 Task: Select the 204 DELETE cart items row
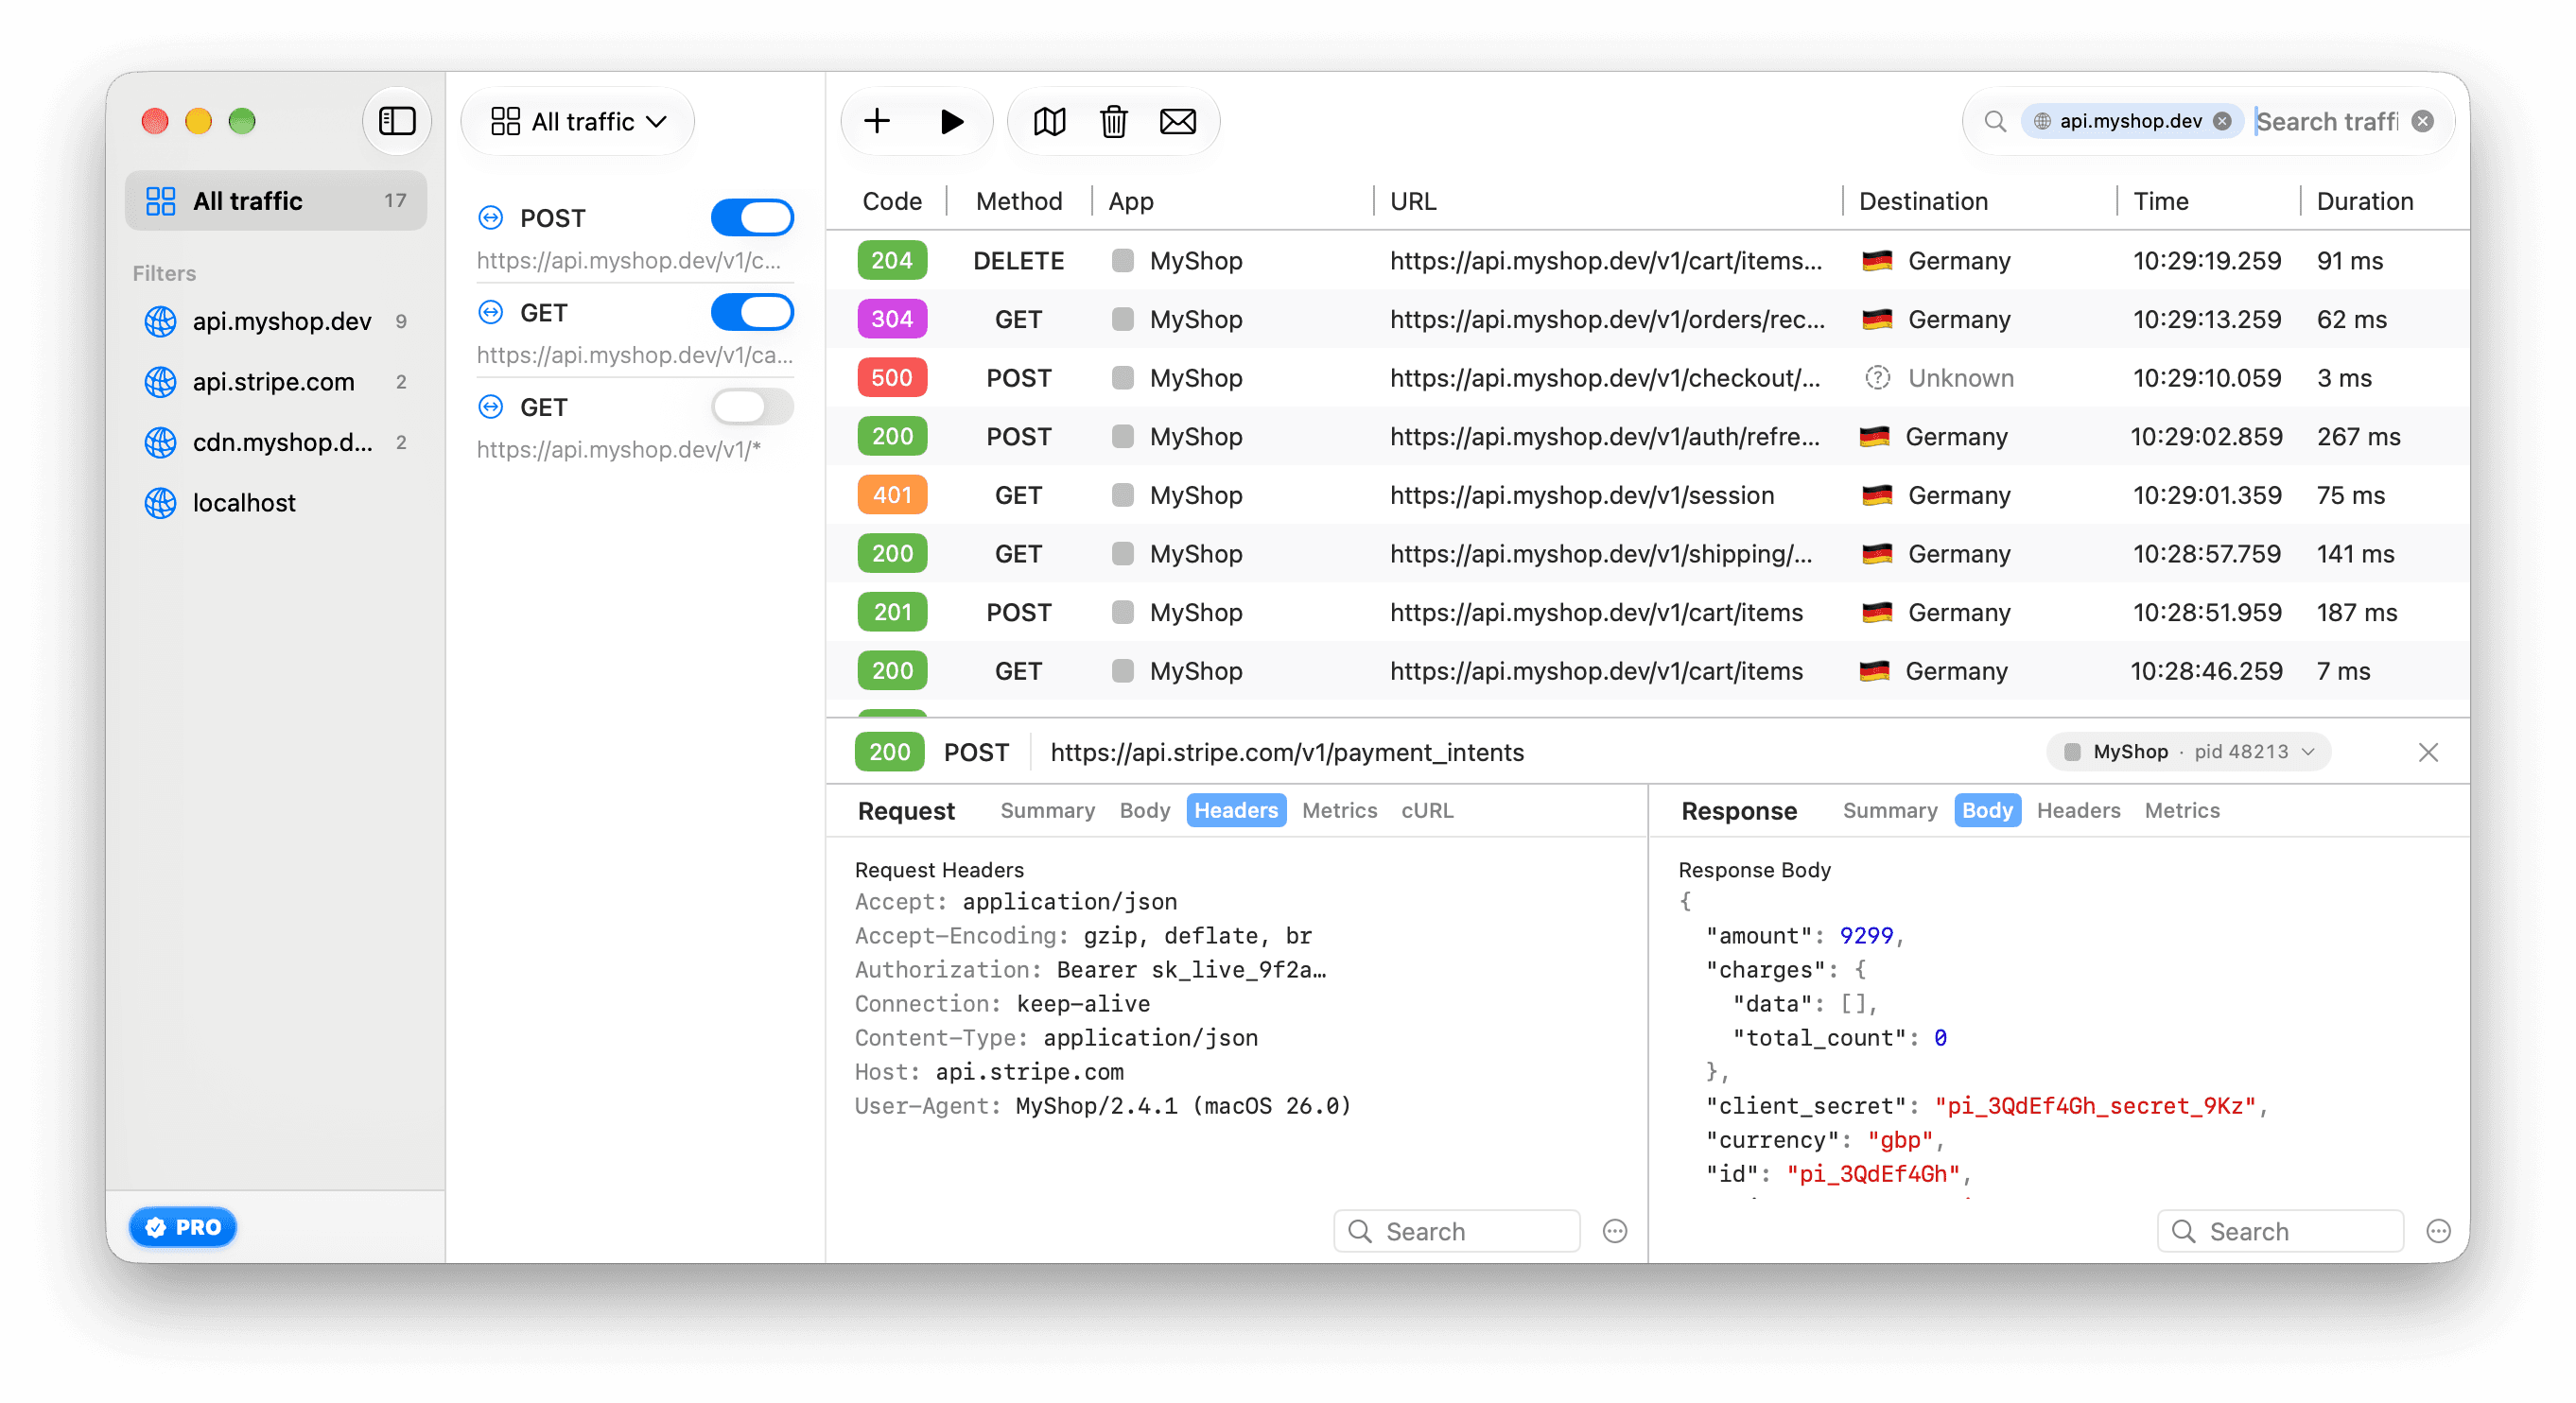(x=1648, y=261)
